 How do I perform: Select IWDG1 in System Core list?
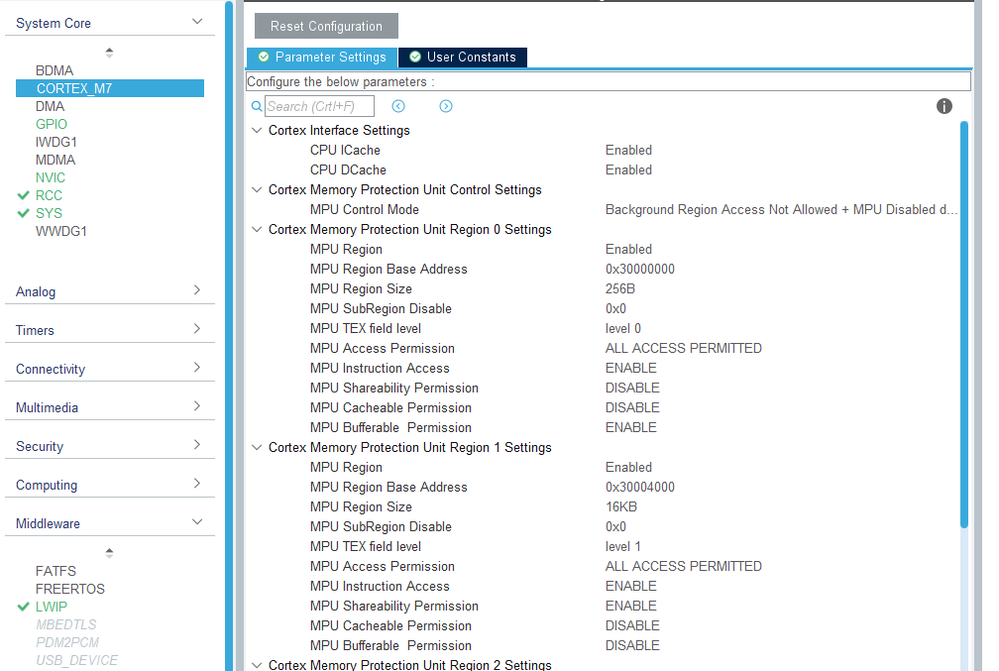tap(56, 141)
